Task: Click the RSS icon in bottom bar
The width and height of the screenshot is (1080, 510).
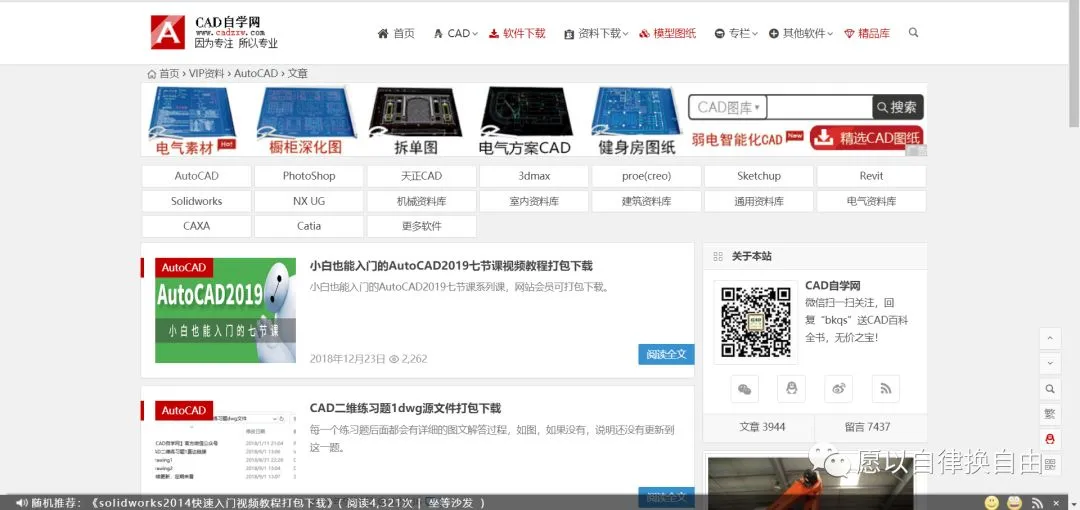Action: point(1037,503)
